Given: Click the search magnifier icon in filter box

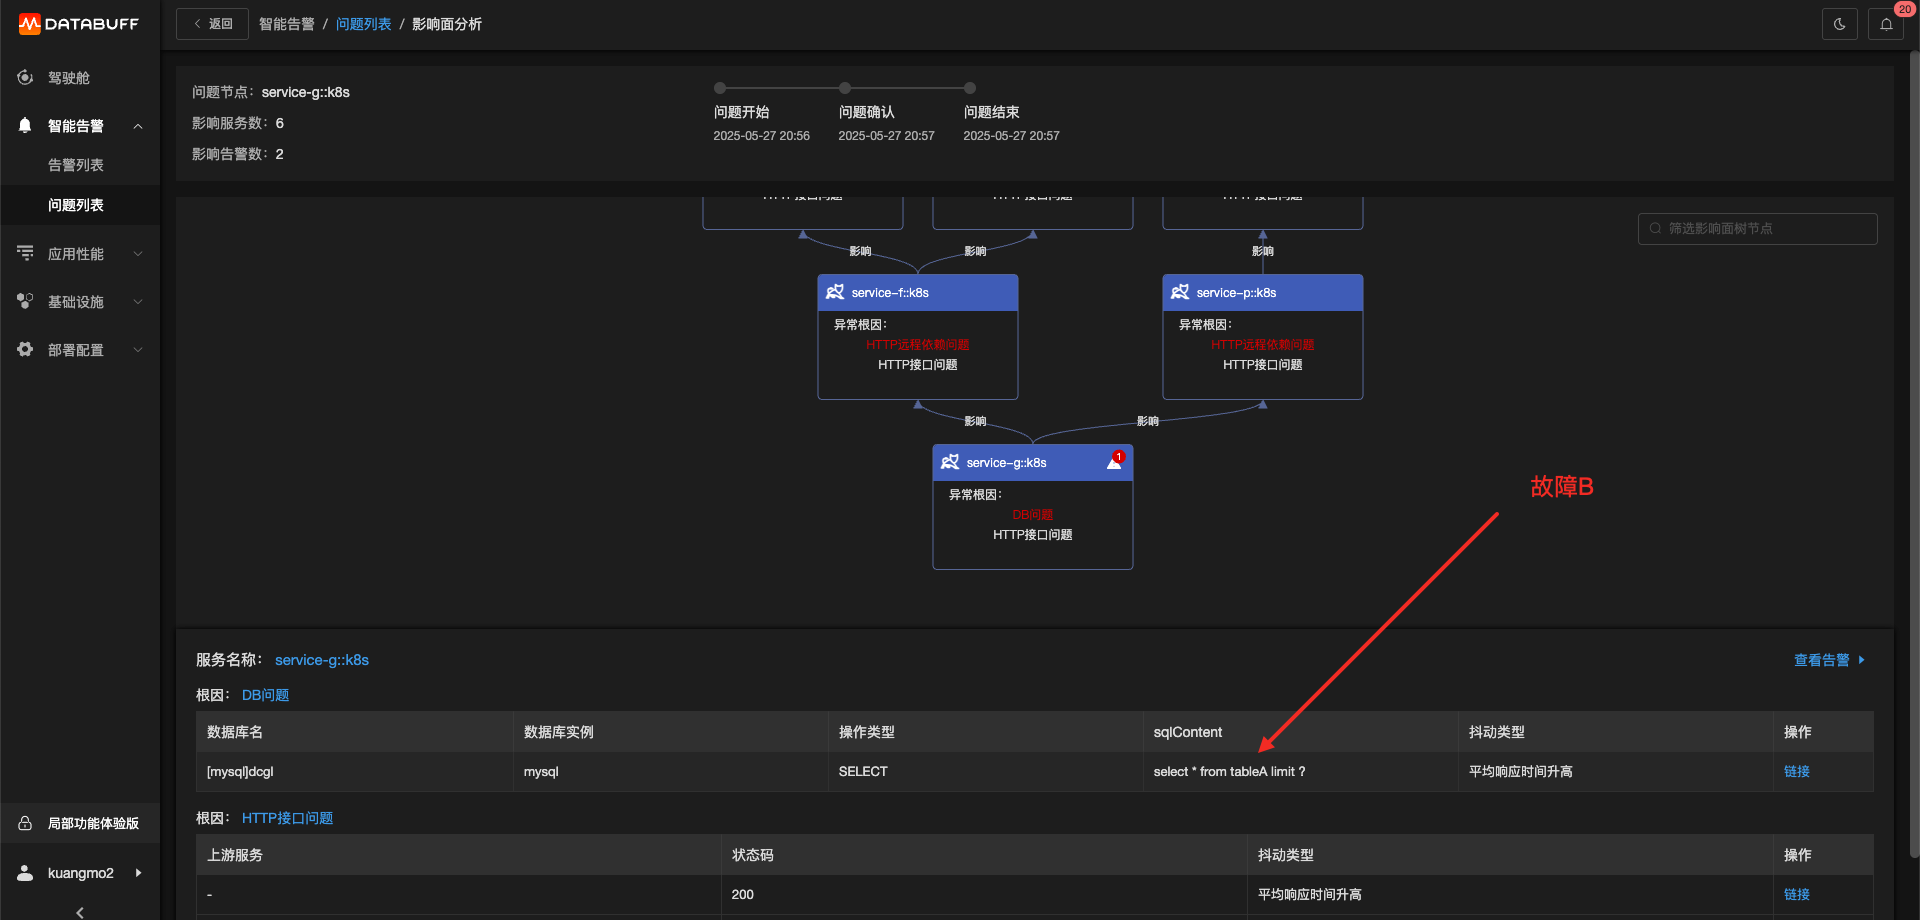Looking at the screenshot, I should (x=1655, y=228).
